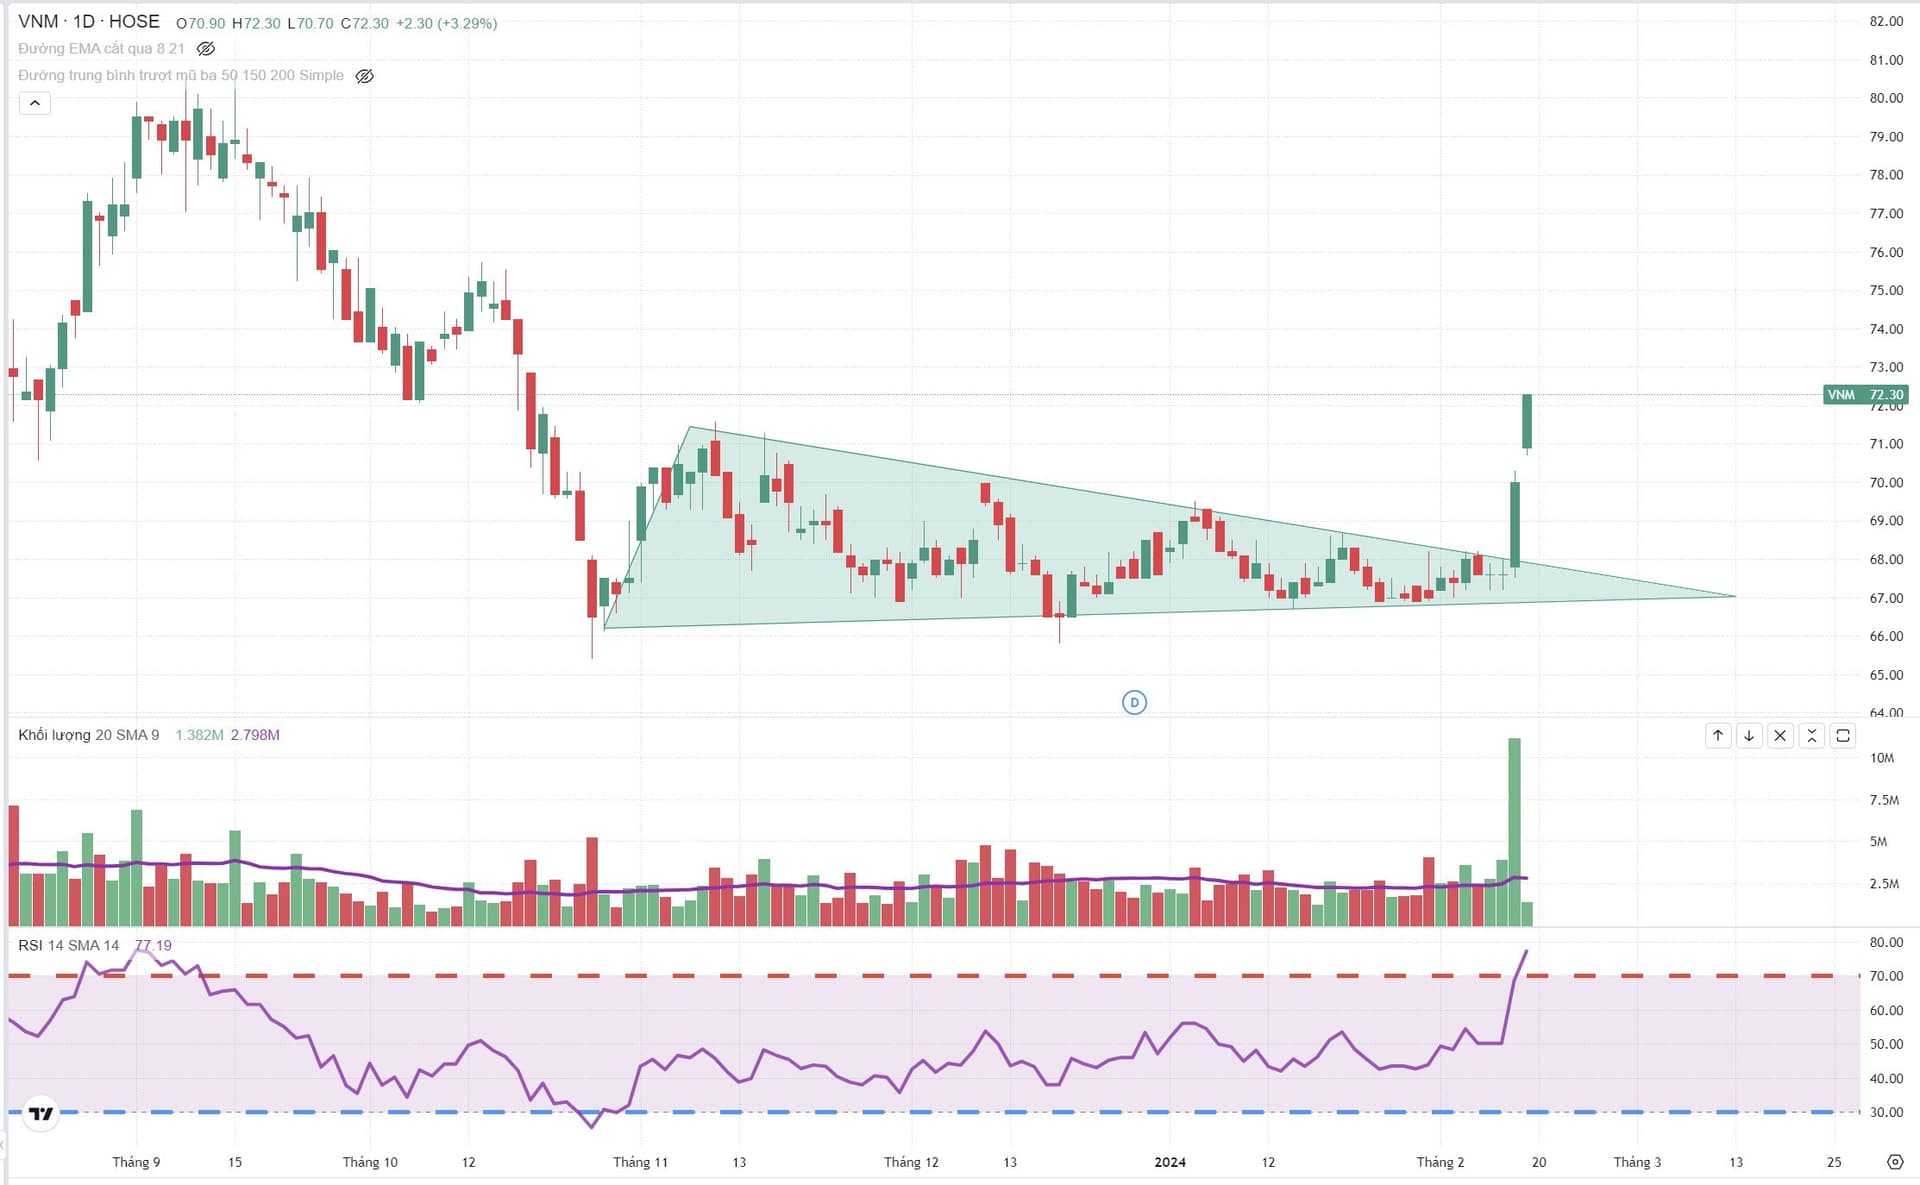This screenshot has height=1185, width=1920.
Task: Move volume pane down
Action: pos(1748,736)
